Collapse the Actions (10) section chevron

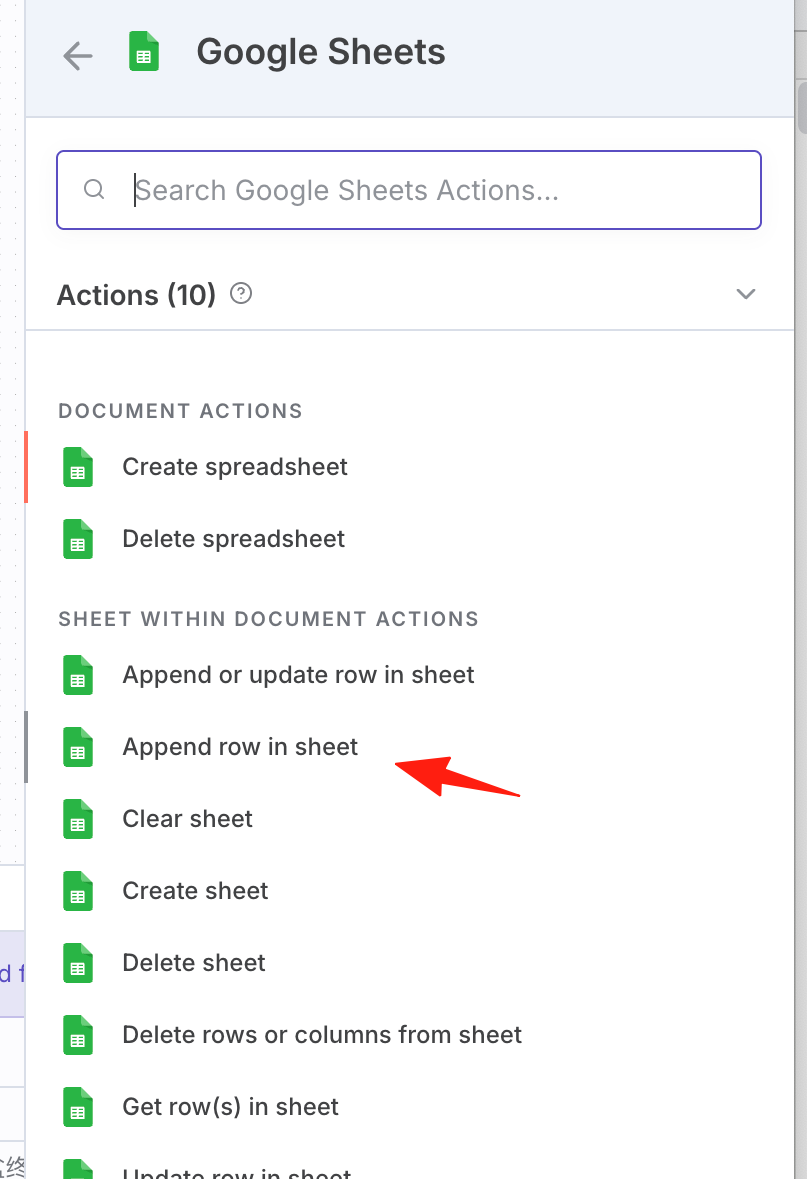[x=745, y=293]
